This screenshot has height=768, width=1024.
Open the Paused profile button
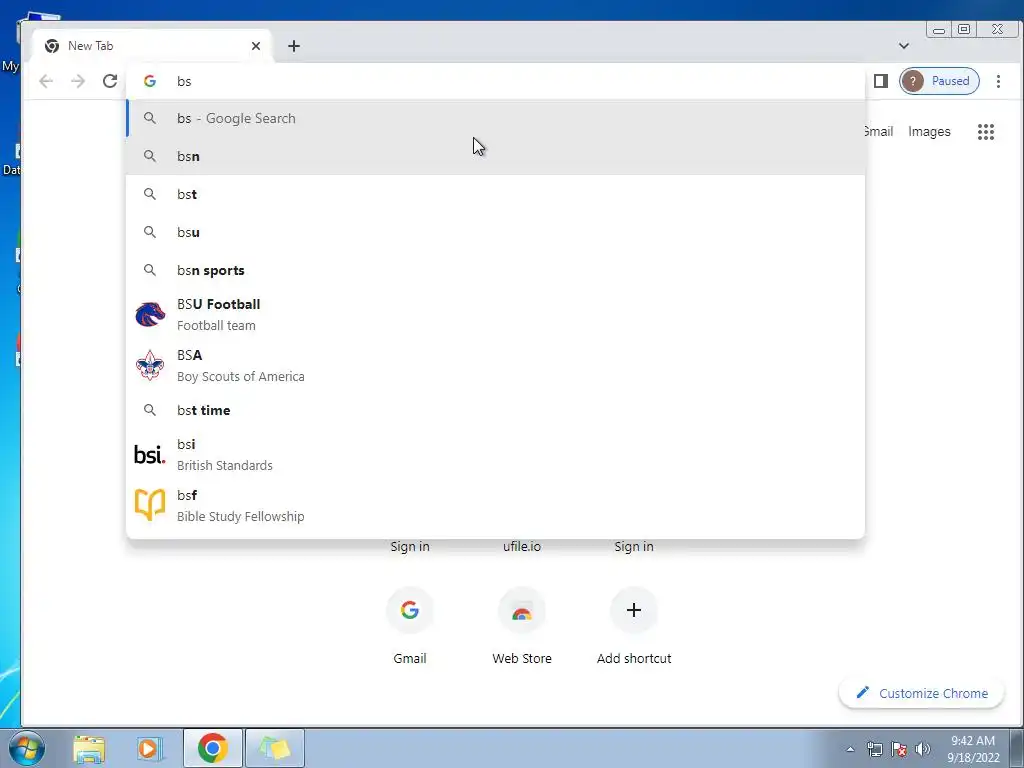[x=939, y=81]
